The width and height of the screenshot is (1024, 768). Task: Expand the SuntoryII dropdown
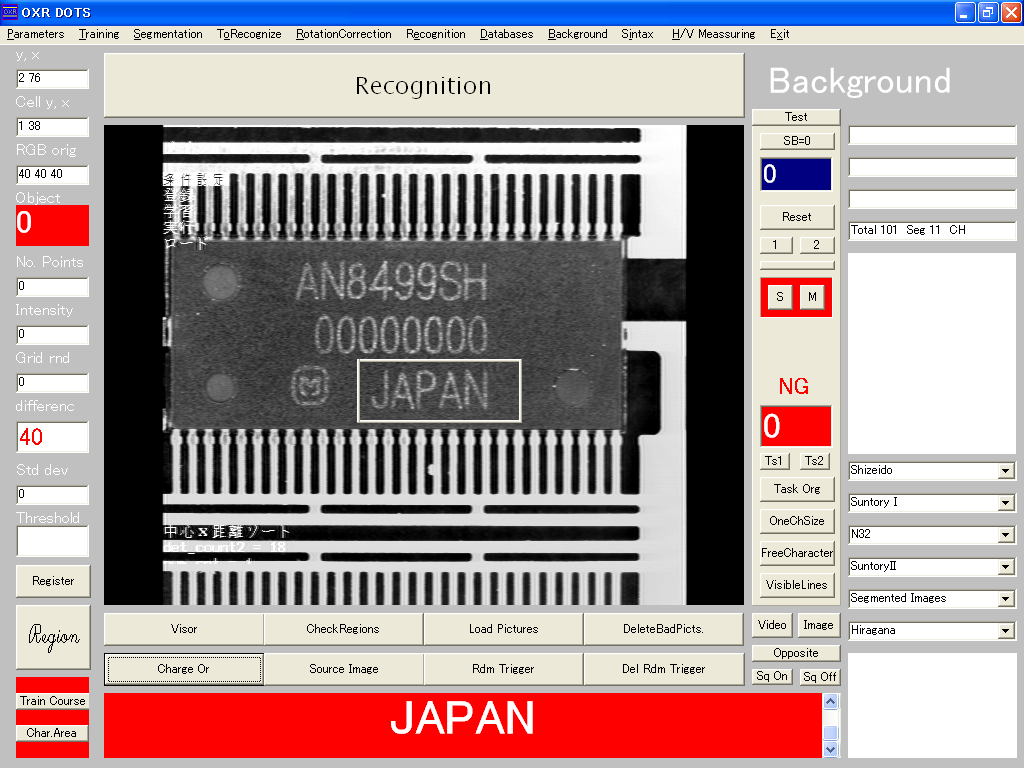point(1006,567)
